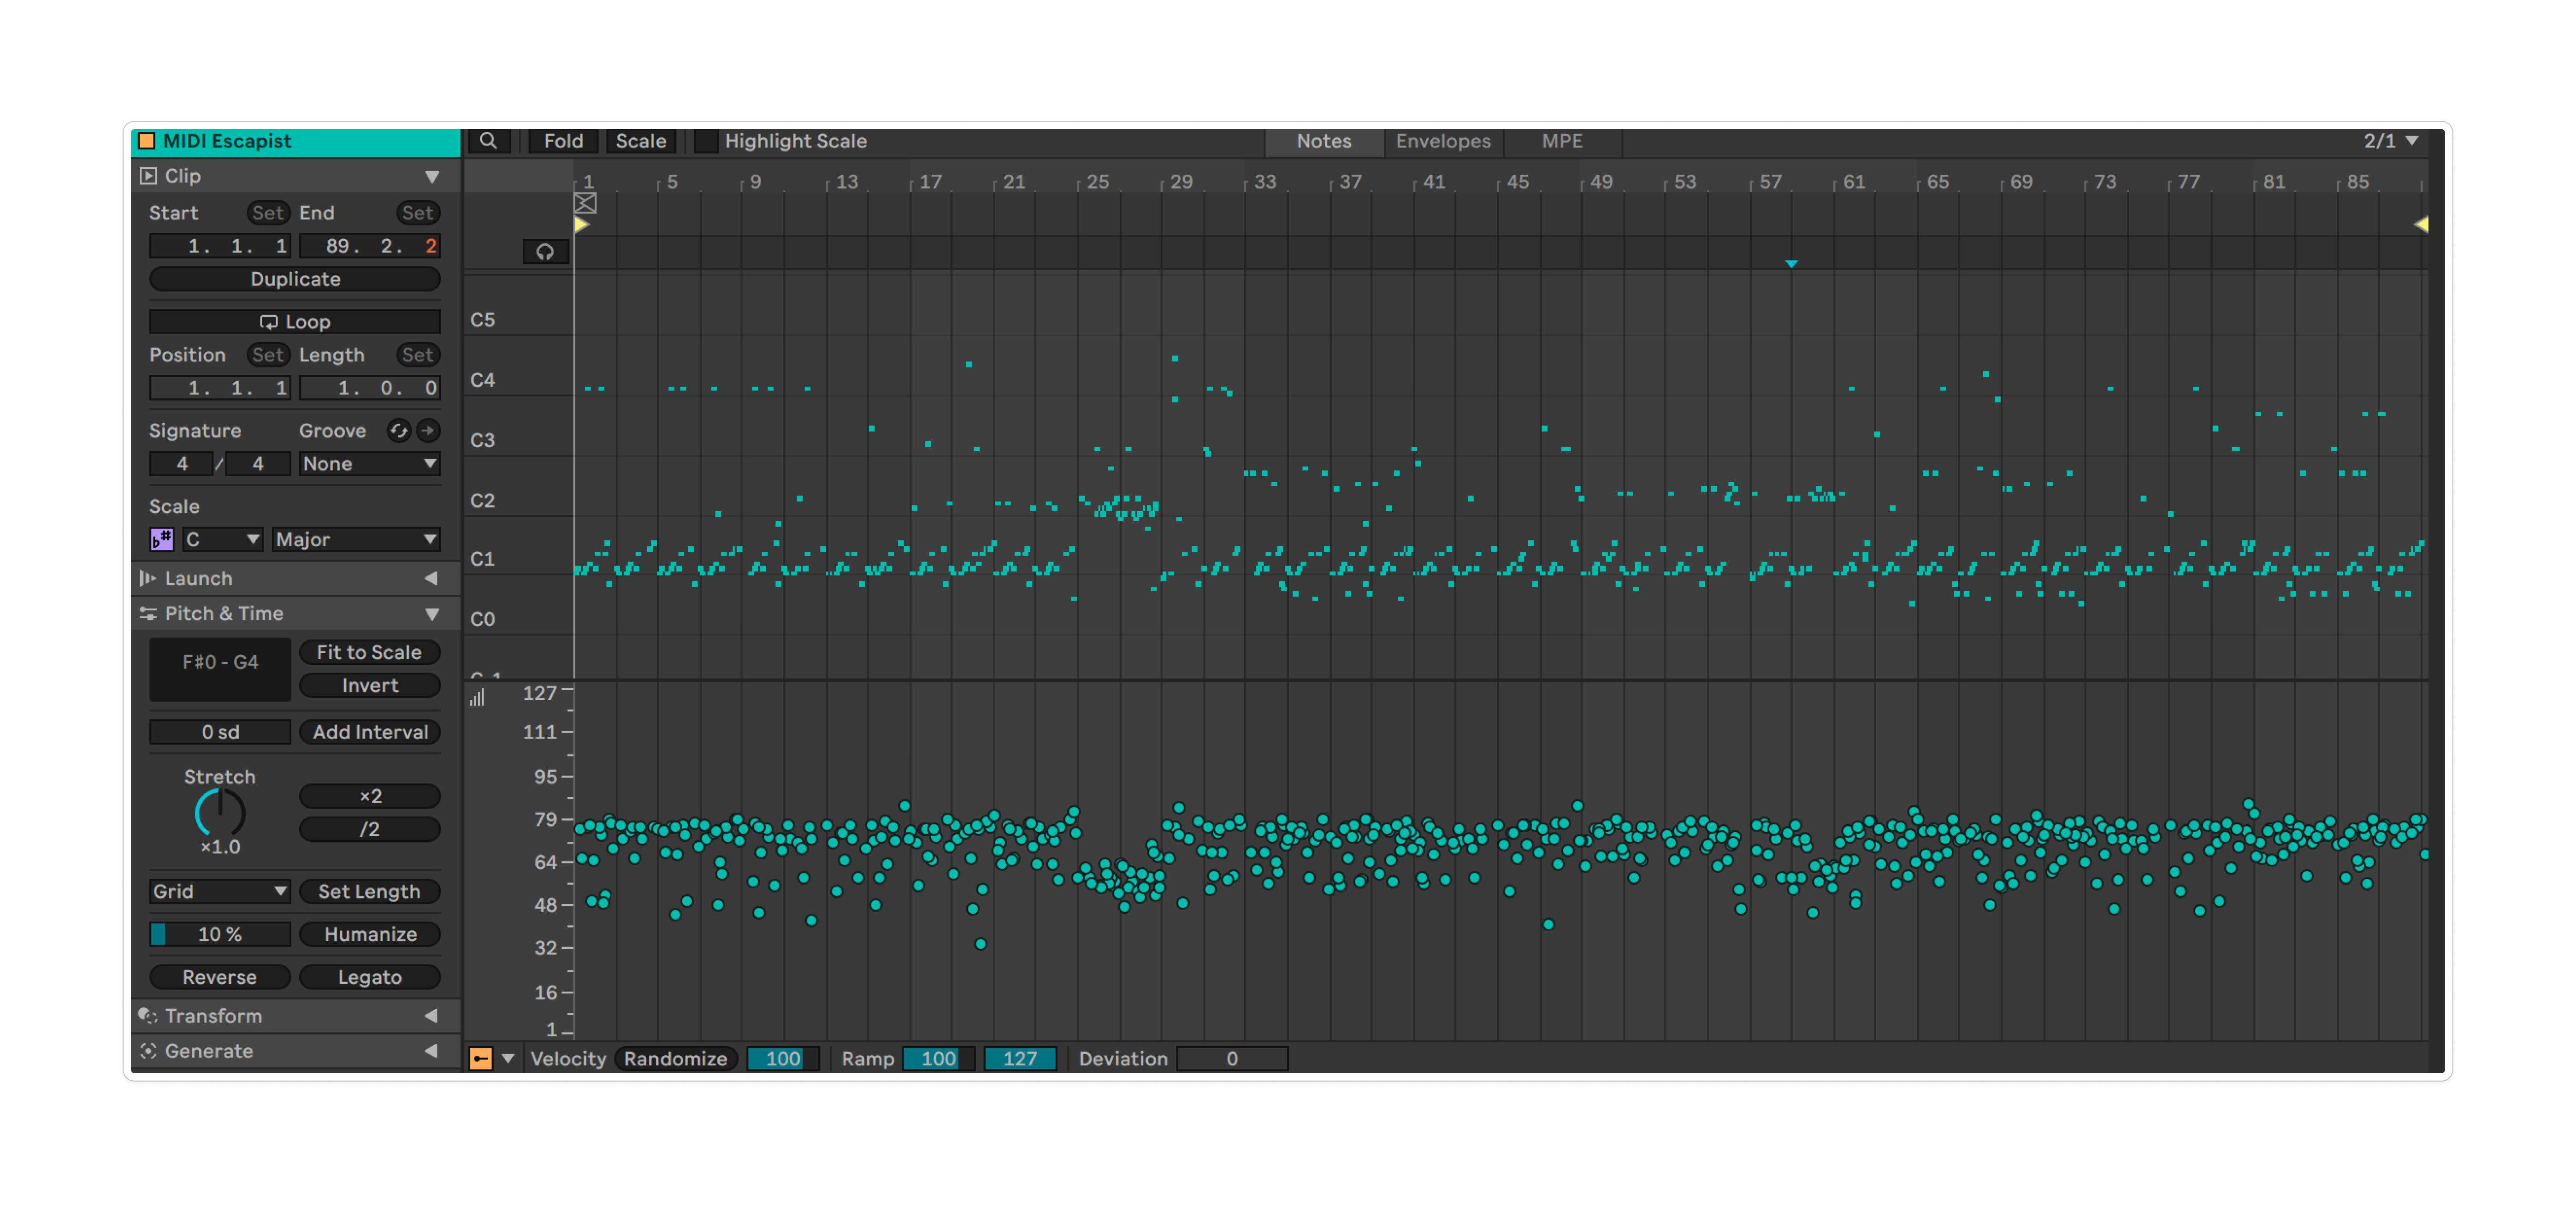The width and height of the screenshot is (2576, 1206).
Task: Switch to the Envelopes tab
Action: coord(1443,141)
